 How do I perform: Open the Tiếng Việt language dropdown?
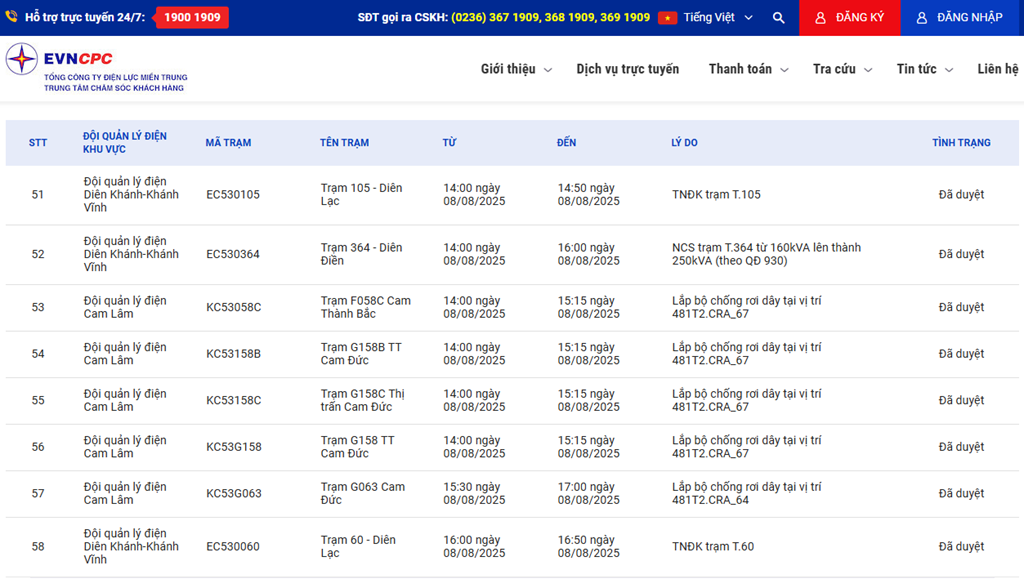tap(718, 18)
